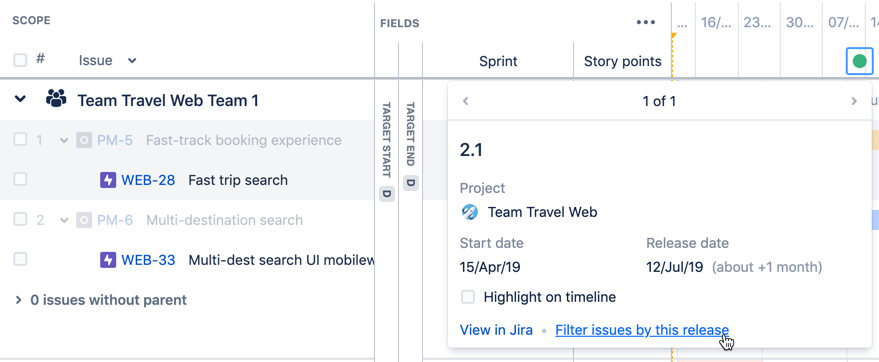
Task: Click the PM-5 issue type icon
Action: coord(84,140)
